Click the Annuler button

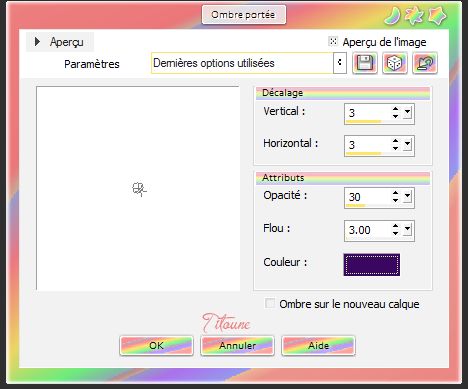pos(237,346)
